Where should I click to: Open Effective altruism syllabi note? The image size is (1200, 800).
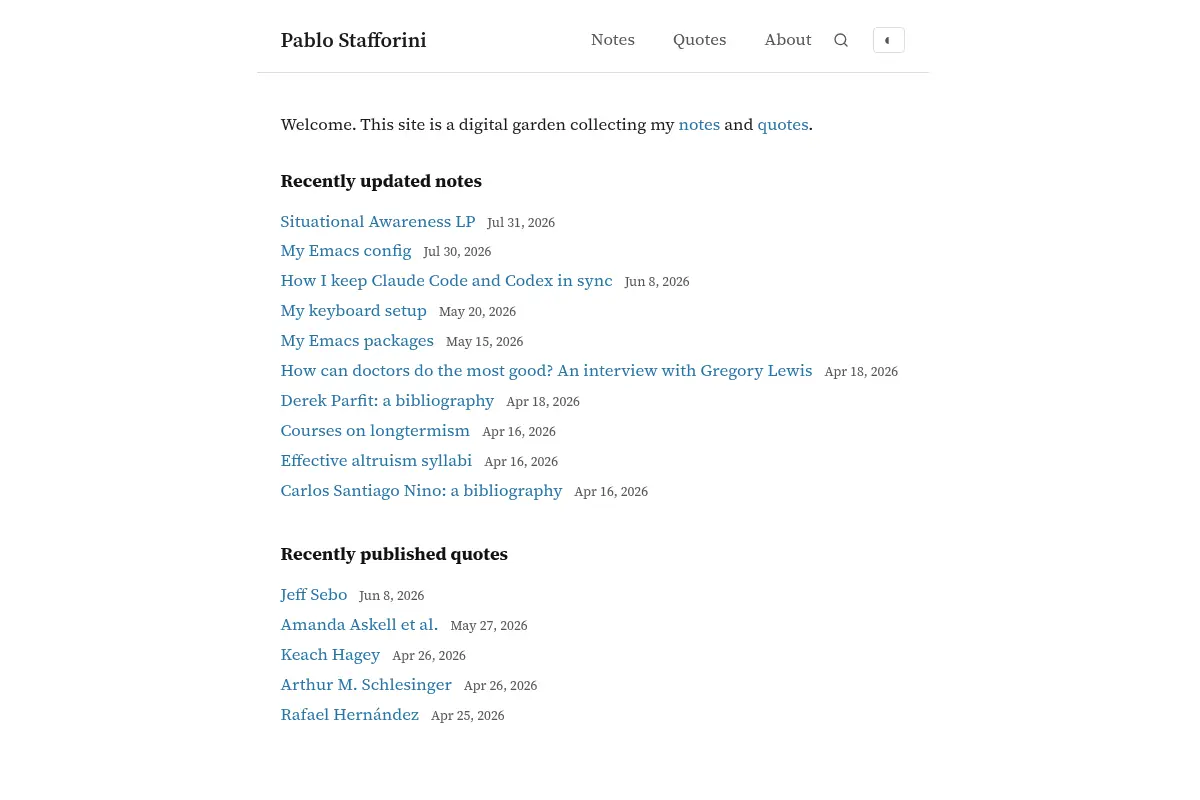[x=376, y=461]
